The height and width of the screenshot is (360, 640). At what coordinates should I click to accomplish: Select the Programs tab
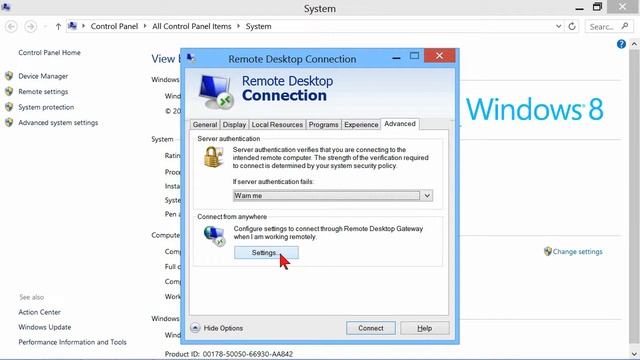[x=323, y=124]
